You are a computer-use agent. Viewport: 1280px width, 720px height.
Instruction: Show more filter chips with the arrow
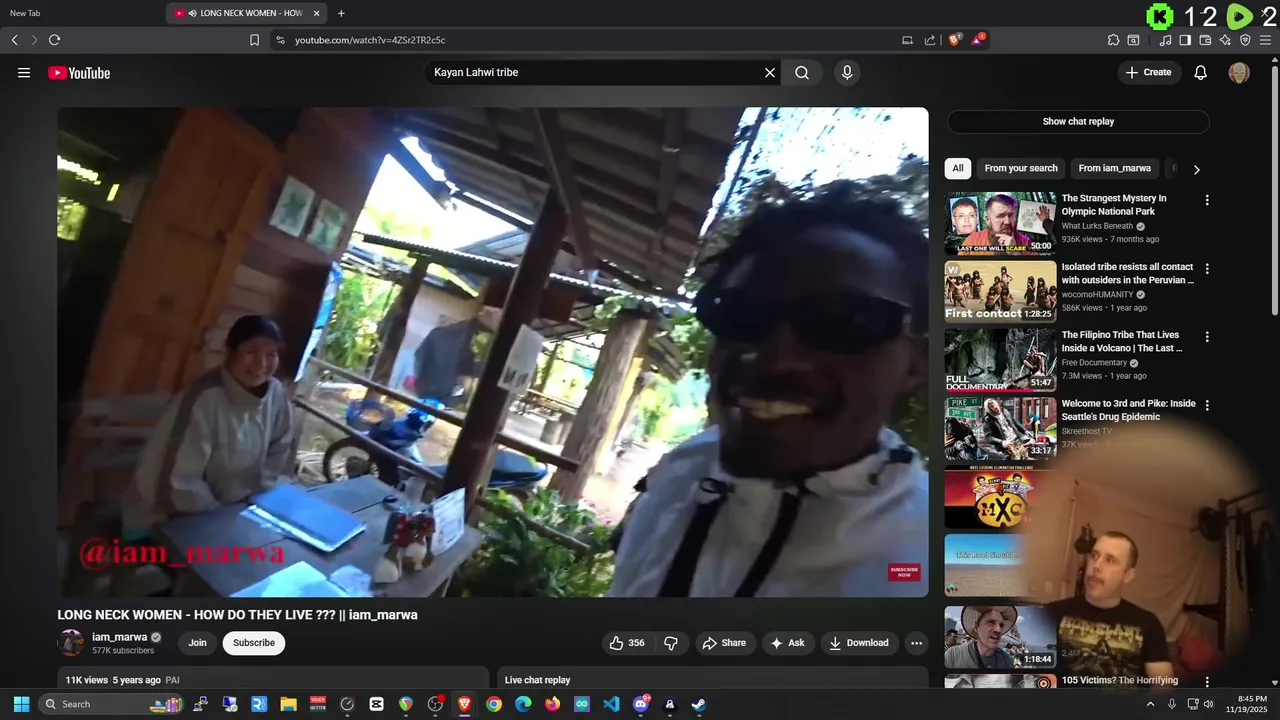(1196, 169)
